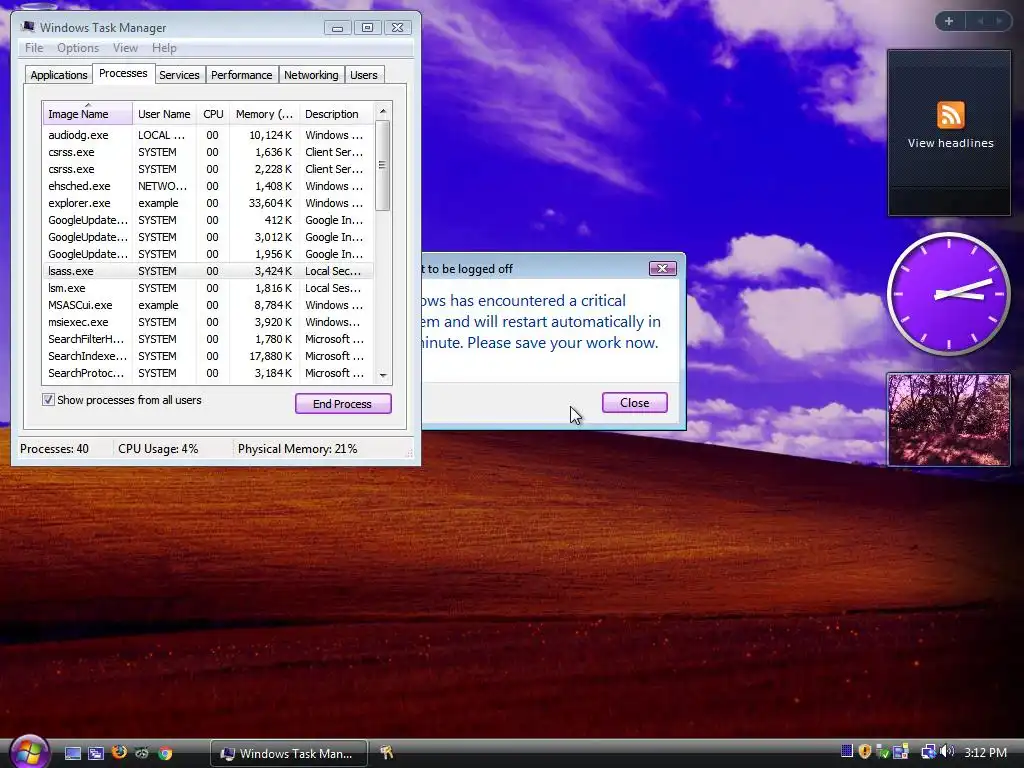Select the msiexec.exe process row
Screen dimensions: 1024x768
208,322
